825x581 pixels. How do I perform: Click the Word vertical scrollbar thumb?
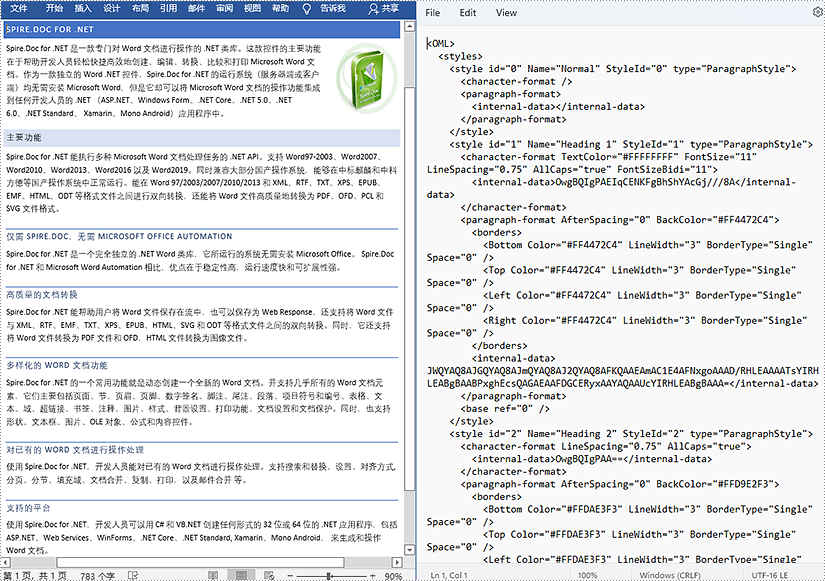click(x=410, y=288)
